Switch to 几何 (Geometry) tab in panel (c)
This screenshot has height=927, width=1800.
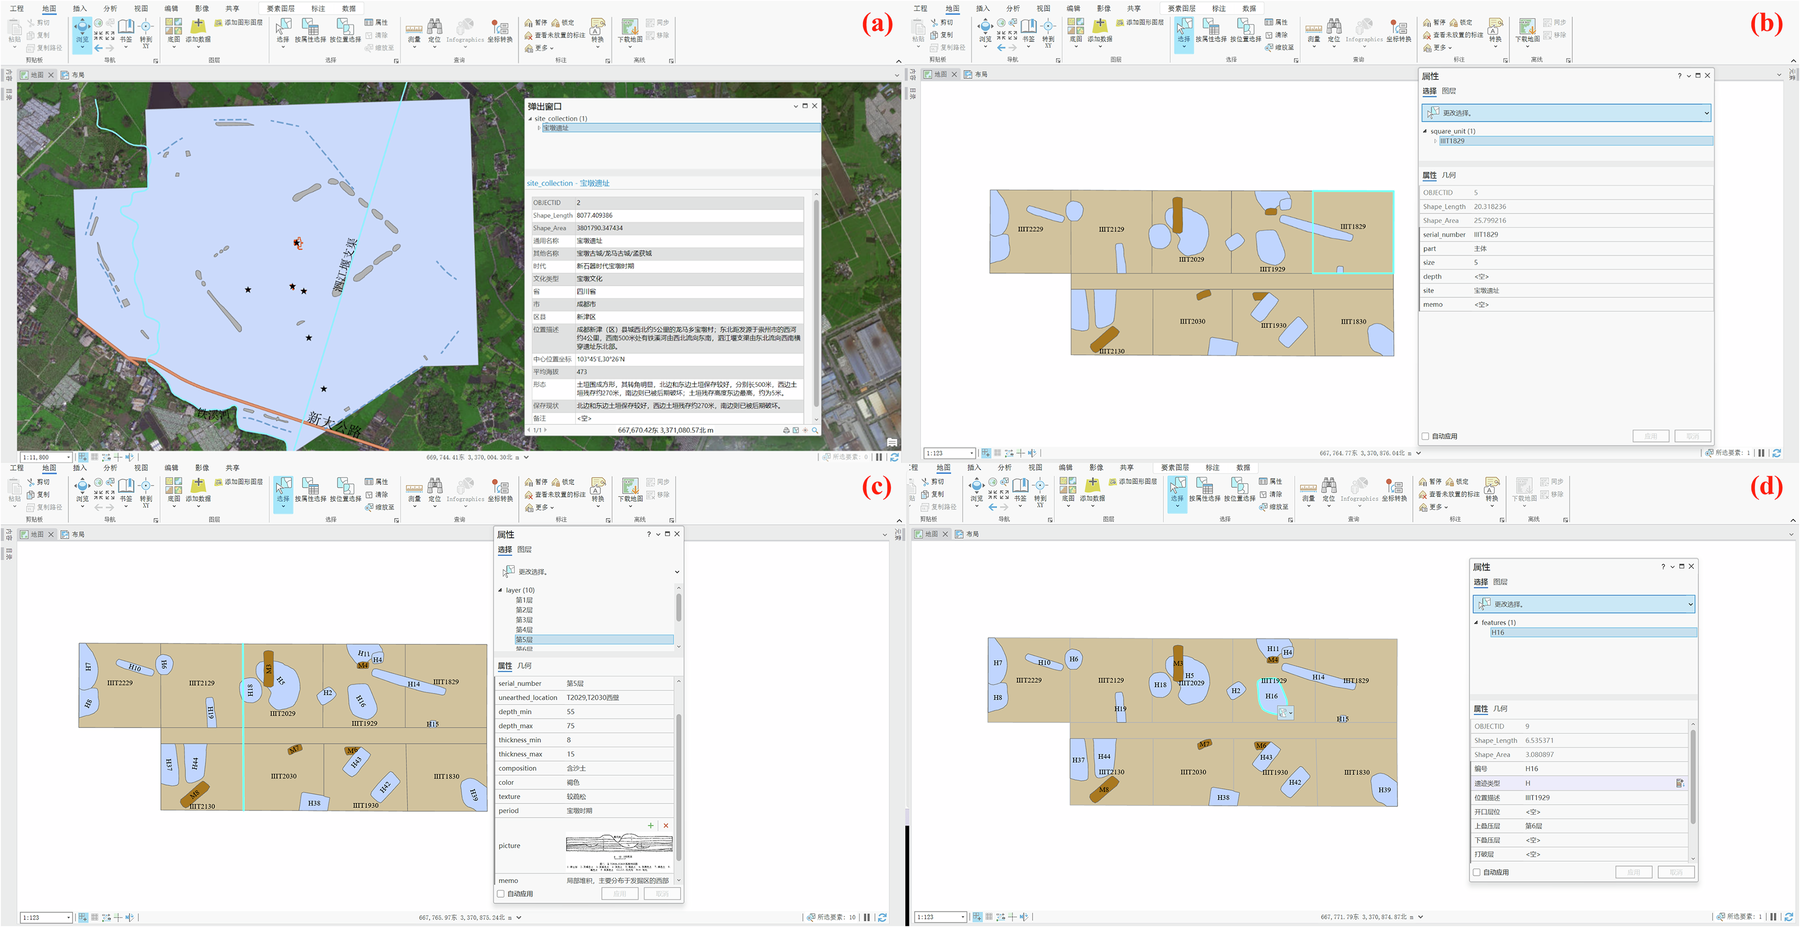coord(525,666)
